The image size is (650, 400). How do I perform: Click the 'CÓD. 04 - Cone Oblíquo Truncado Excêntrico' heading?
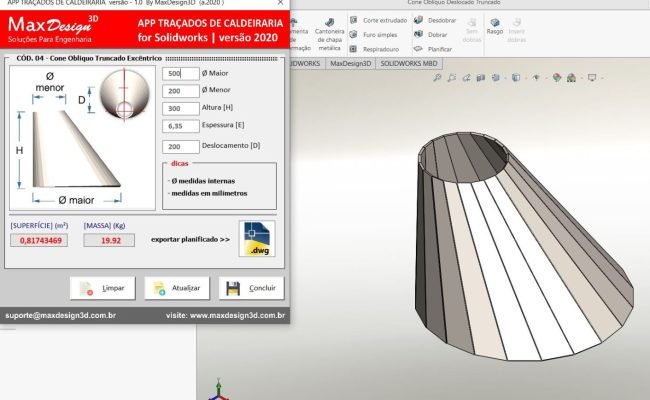click(89, 58)
